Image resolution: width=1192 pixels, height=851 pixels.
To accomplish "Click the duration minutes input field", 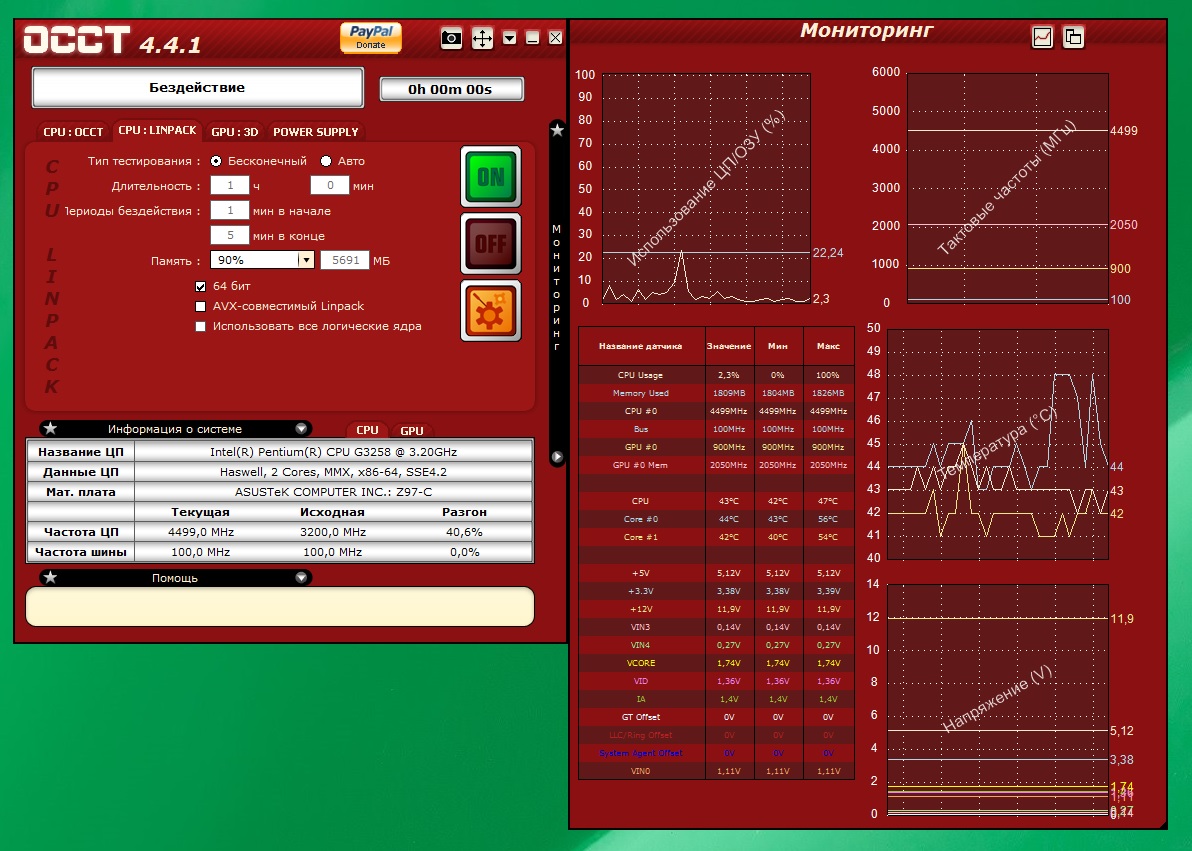I will (330, 186).
